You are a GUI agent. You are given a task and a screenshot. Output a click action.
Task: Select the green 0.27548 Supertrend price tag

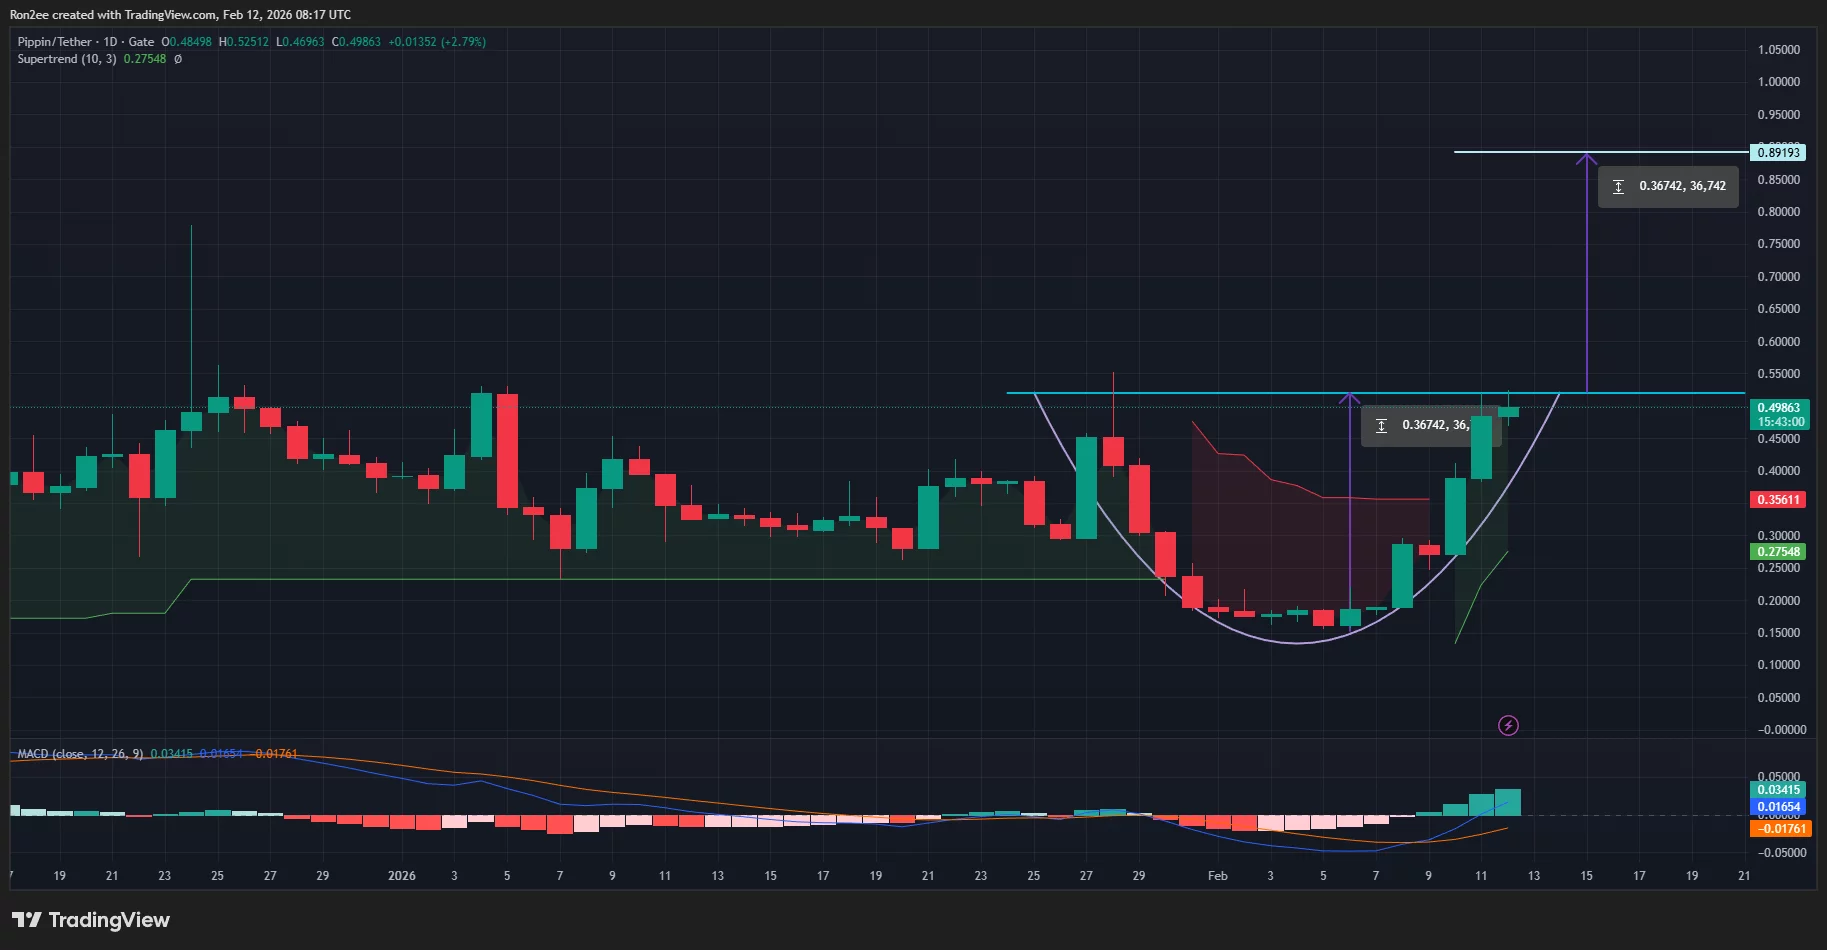click(1779, 552)
